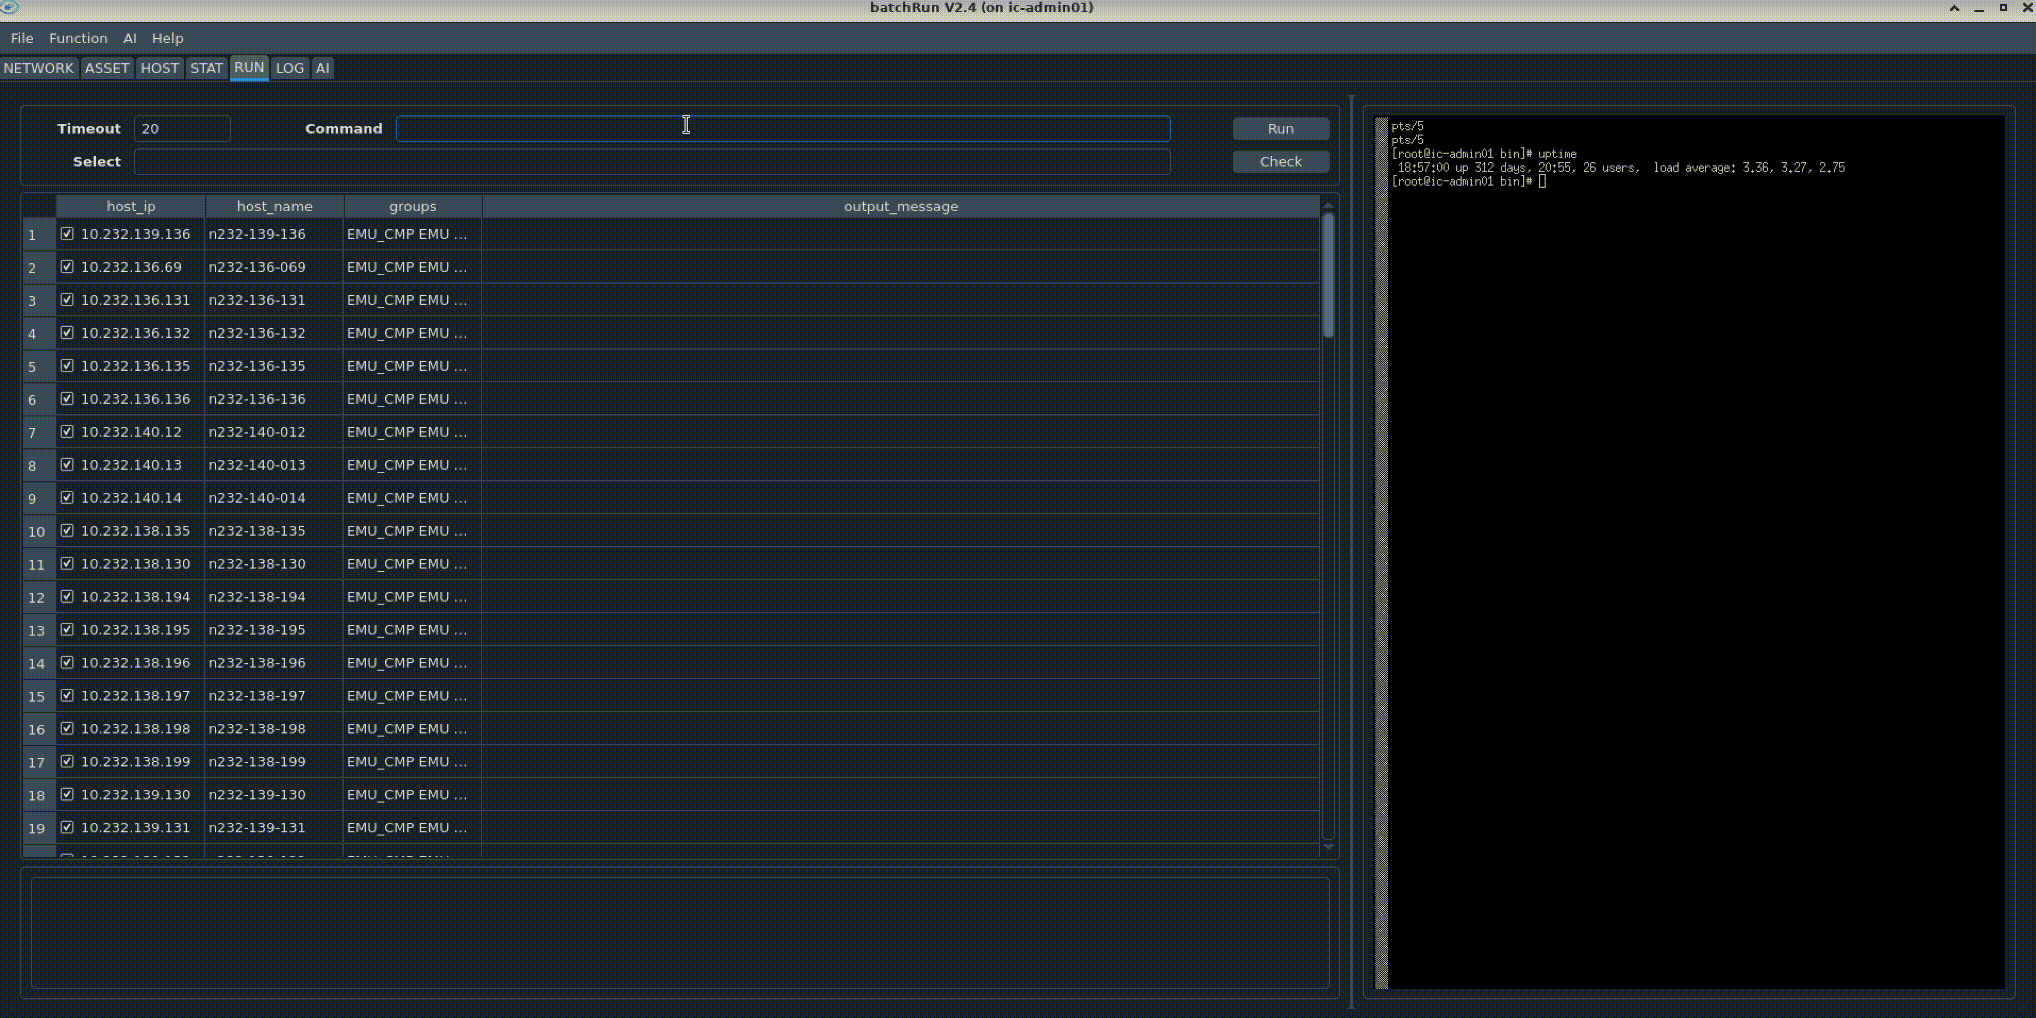Viewport: 2036px width, 1018px height.
Task: Select row number 5 header
Action: (x=39, y=366)
